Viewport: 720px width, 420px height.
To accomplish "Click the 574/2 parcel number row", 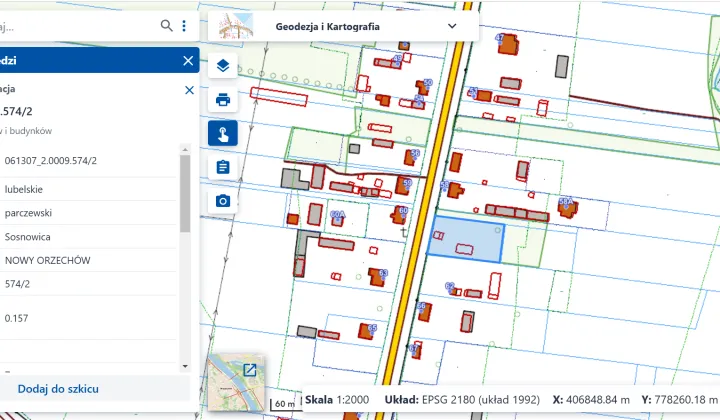I will click(88, 284).
